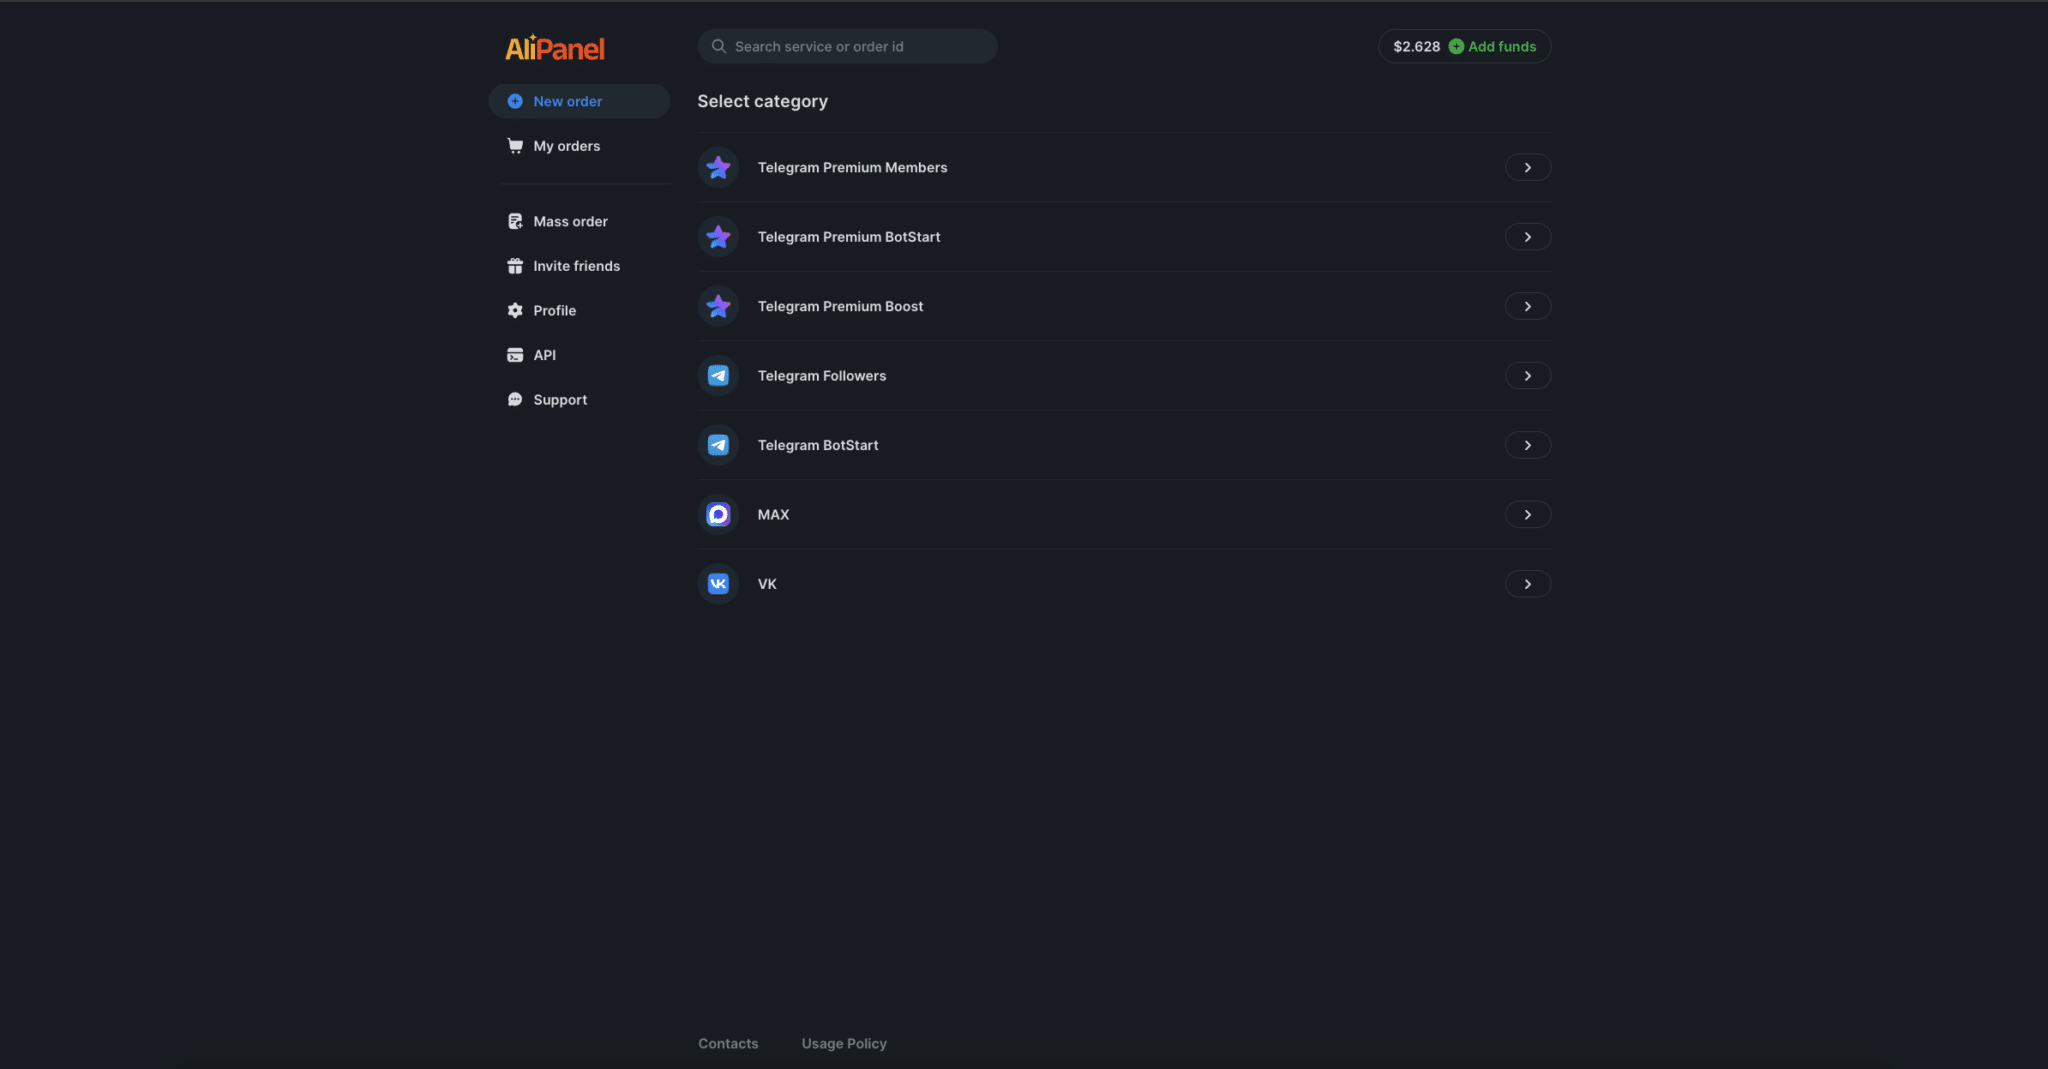Expand the MAX category arrow
Image resolution: width=2048 pixels, height=1069 pixels.
(1527, 514)
